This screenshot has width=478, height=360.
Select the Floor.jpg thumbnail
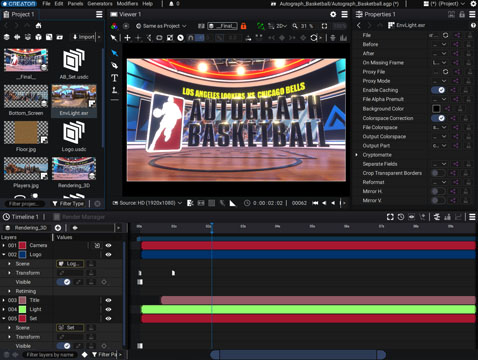click(x=26, y=133)
